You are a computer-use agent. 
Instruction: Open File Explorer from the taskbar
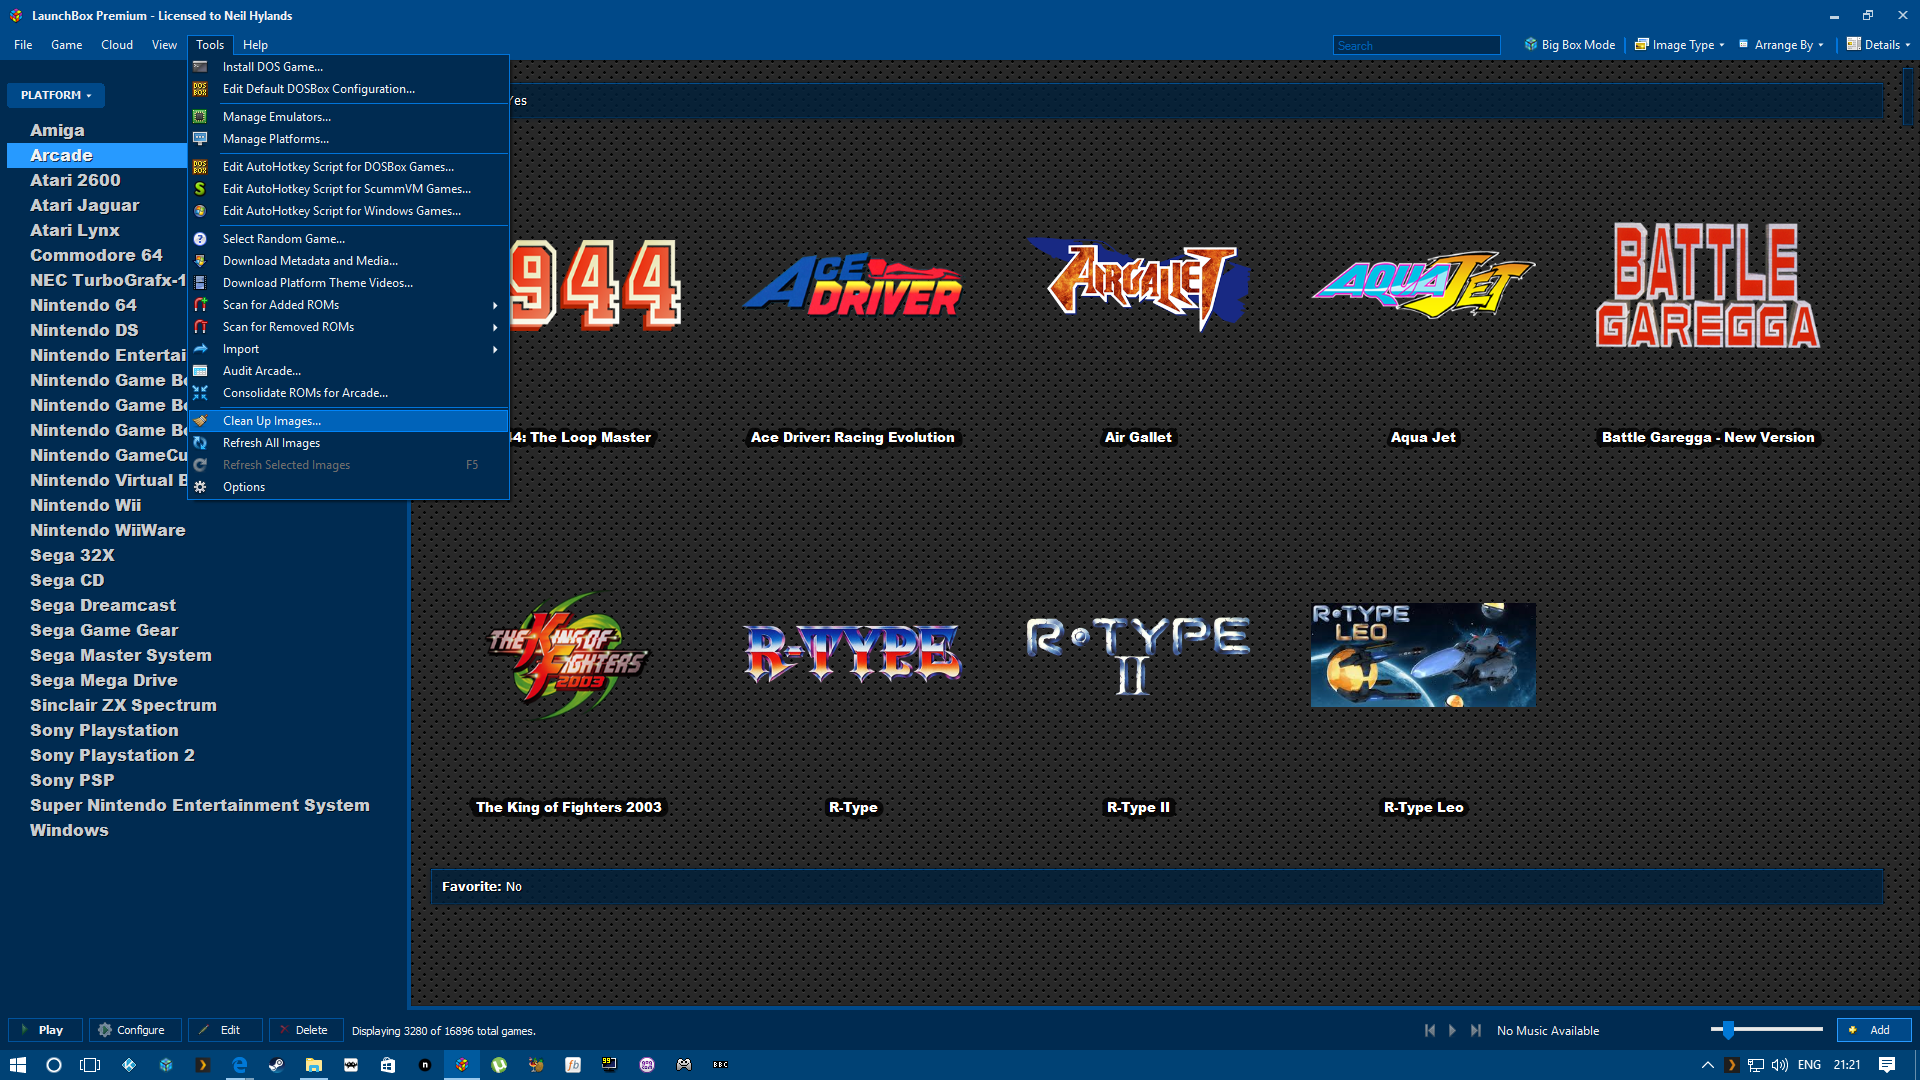coord(313,1065)
